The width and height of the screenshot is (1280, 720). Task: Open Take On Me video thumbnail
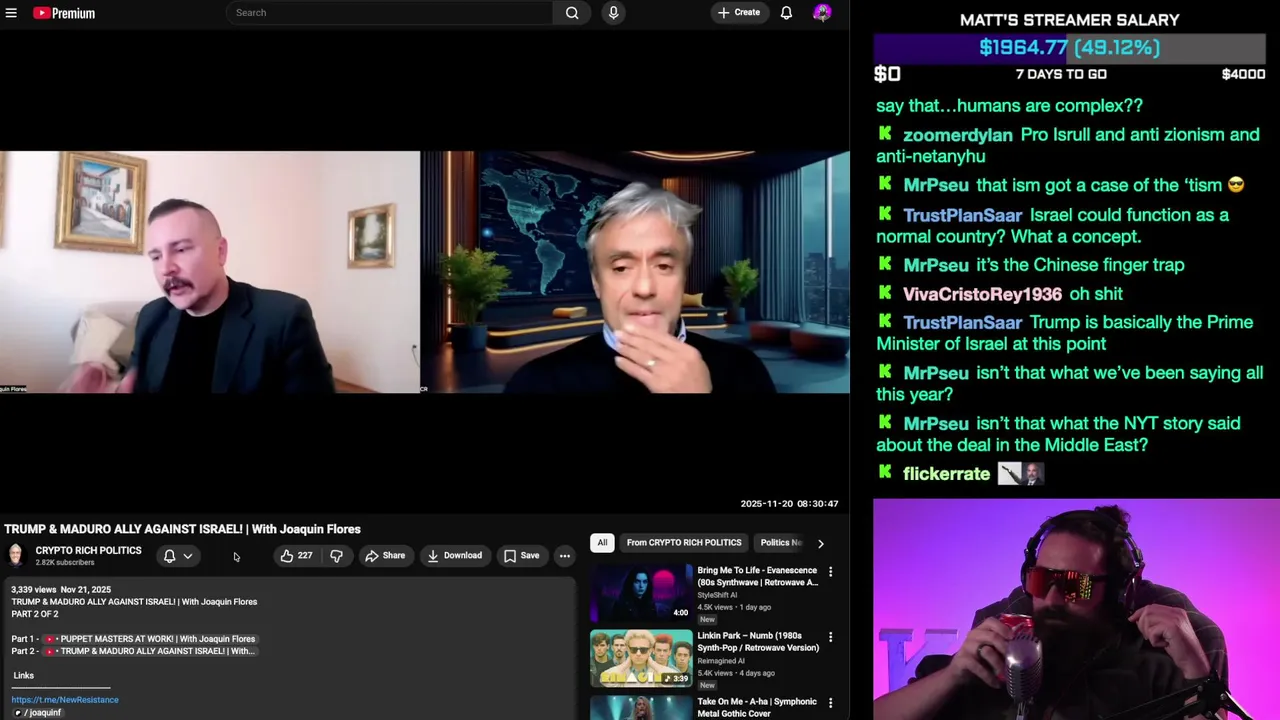tap(641, 708)
